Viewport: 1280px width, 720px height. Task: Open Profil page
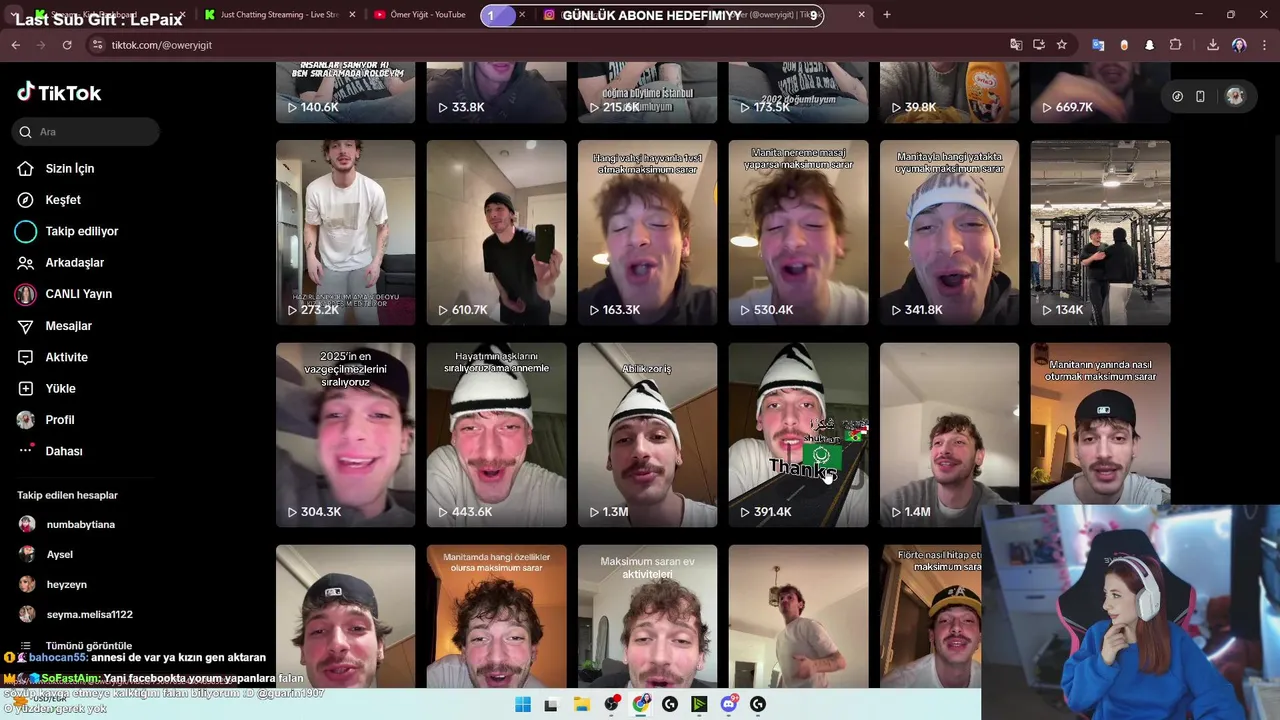click(59, 420)
